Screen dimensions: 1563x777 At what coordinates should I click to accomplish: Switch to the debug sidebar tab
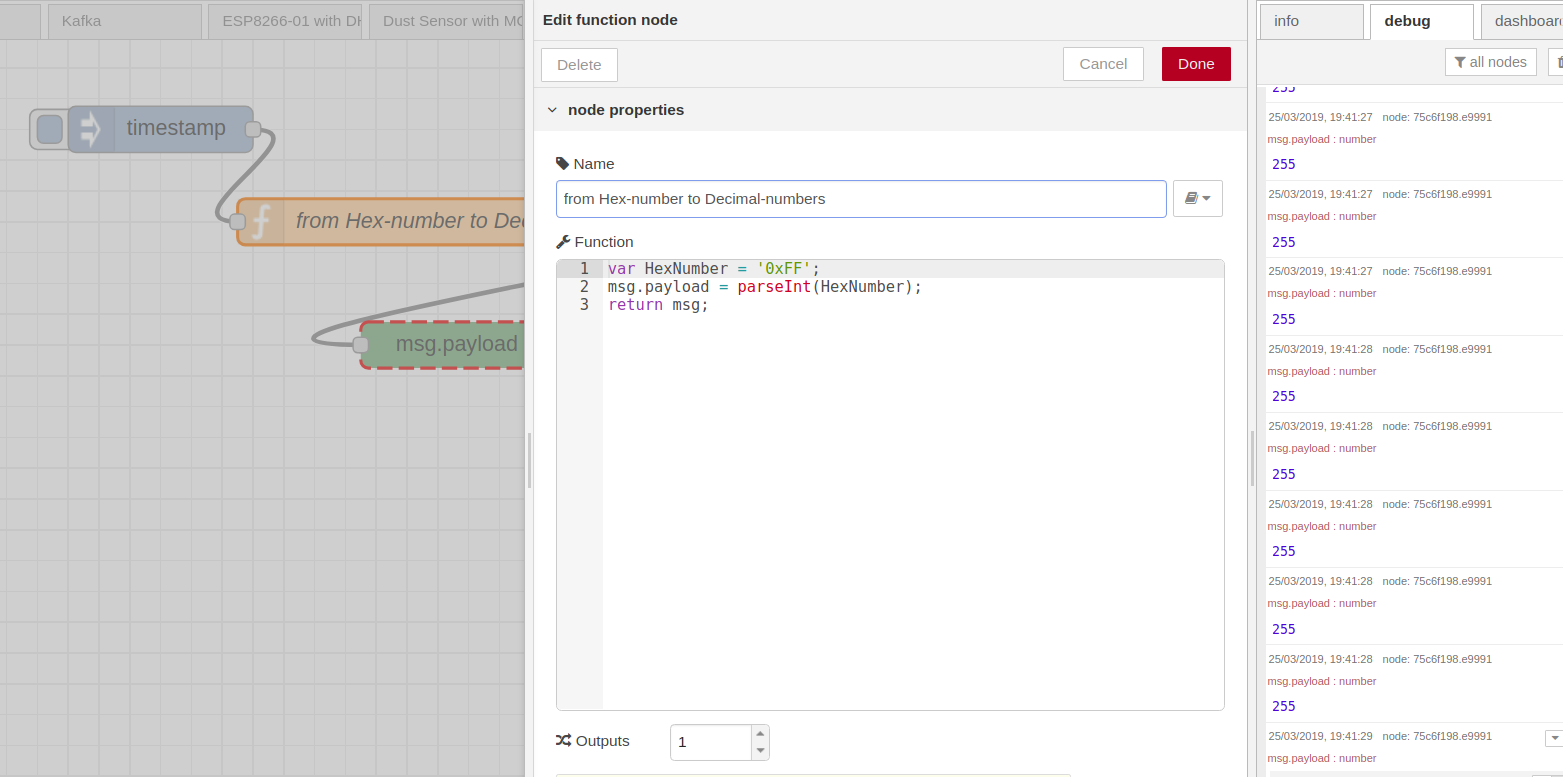[1421, 21]
